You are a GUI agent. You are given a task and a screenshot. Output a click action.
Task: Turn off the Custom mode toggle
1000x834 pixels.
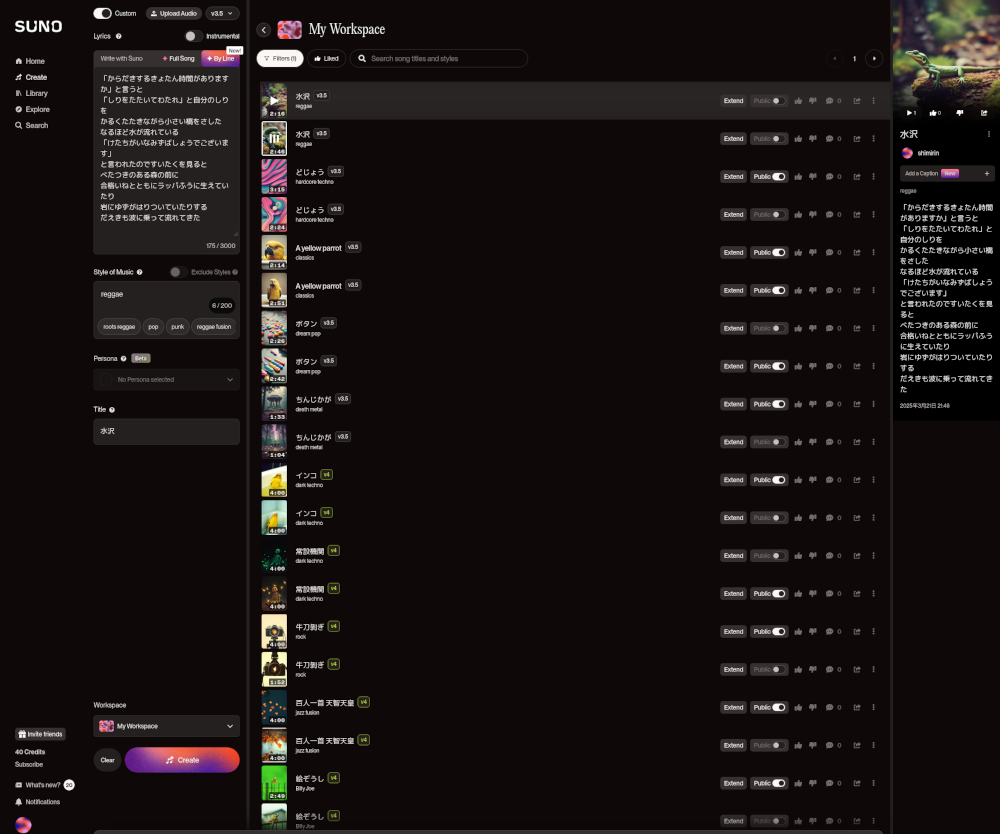(x=102, y=13)
